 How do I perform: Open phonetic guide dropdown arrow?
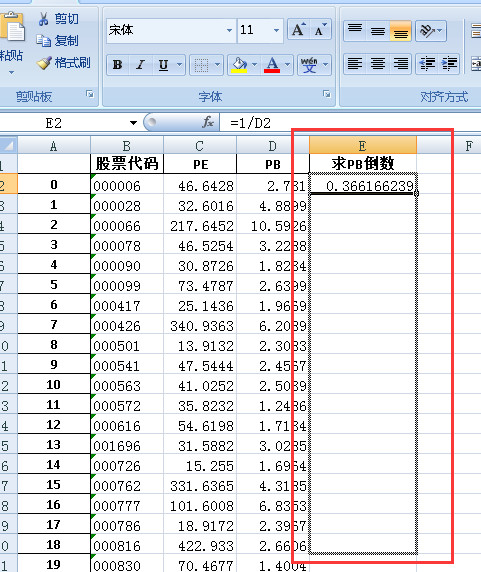pyautogui.click(x=326, y=65)
